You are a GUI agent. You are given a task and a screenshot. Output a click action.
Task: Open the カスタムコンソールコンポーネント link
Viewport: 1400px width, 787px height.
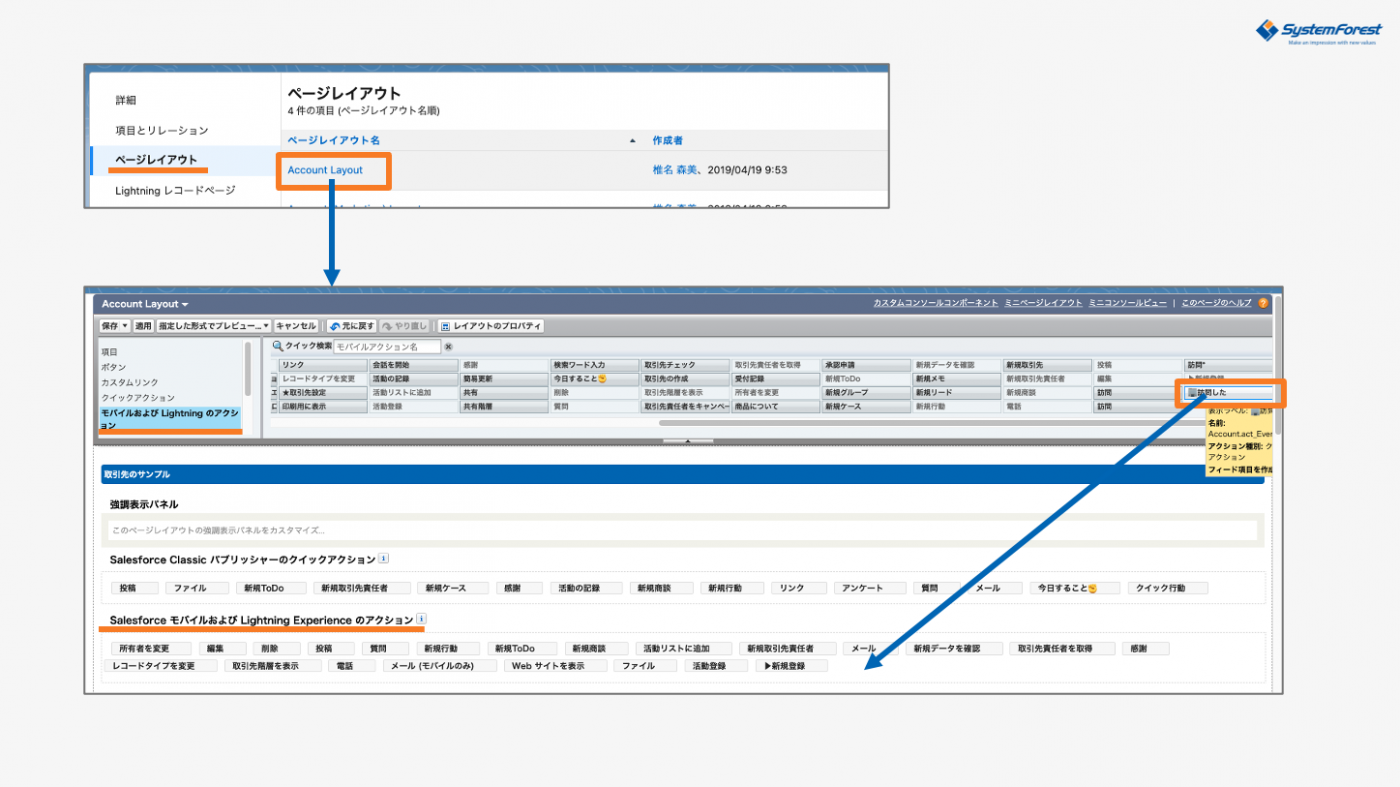[935, 303]
